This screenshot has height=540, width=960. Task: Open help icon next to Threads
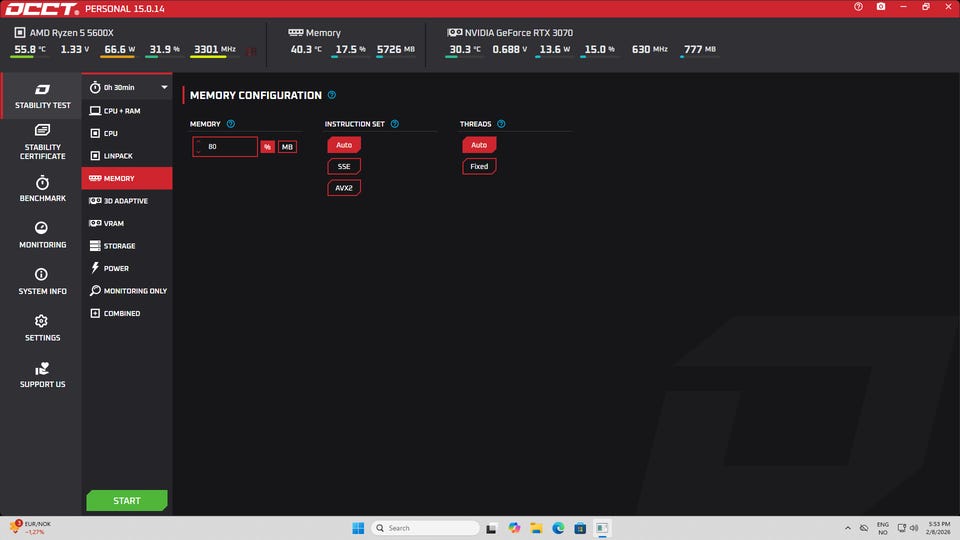[x=501, y=124]
